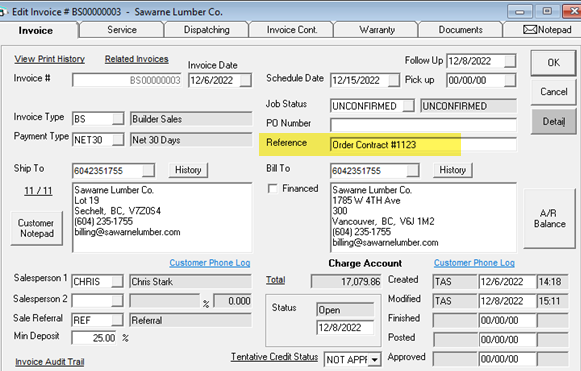Open the Notepad tab with envelope icon
Viewport: 581px width, 371px height.
(547, 30)
